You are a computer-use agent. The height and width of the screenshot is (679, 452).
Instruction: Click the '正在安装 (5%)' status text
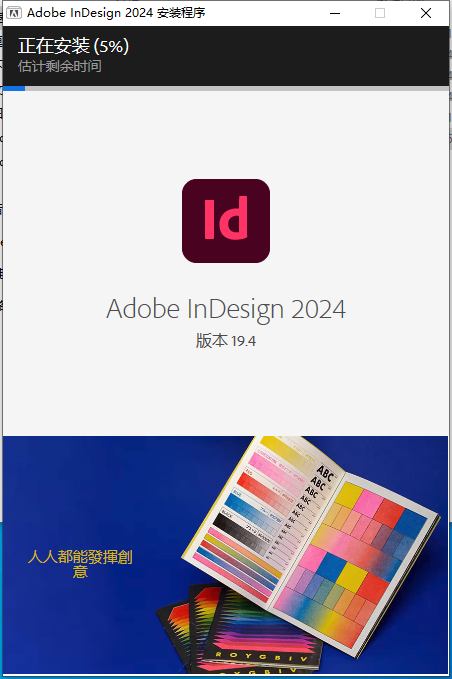(74, 46)
